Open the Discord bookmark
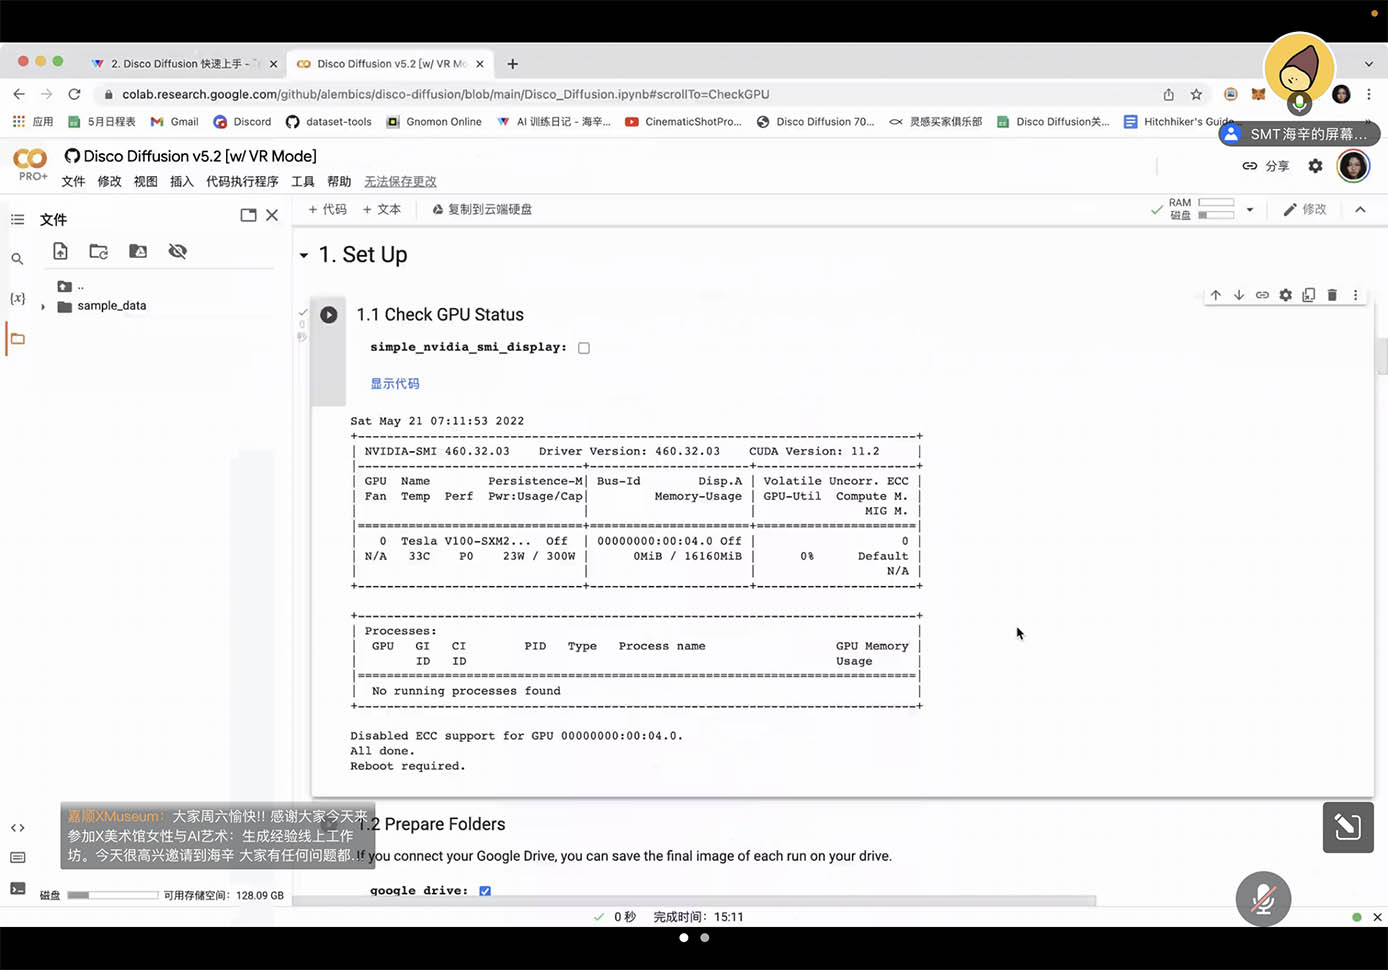 (x=242, y=122)
